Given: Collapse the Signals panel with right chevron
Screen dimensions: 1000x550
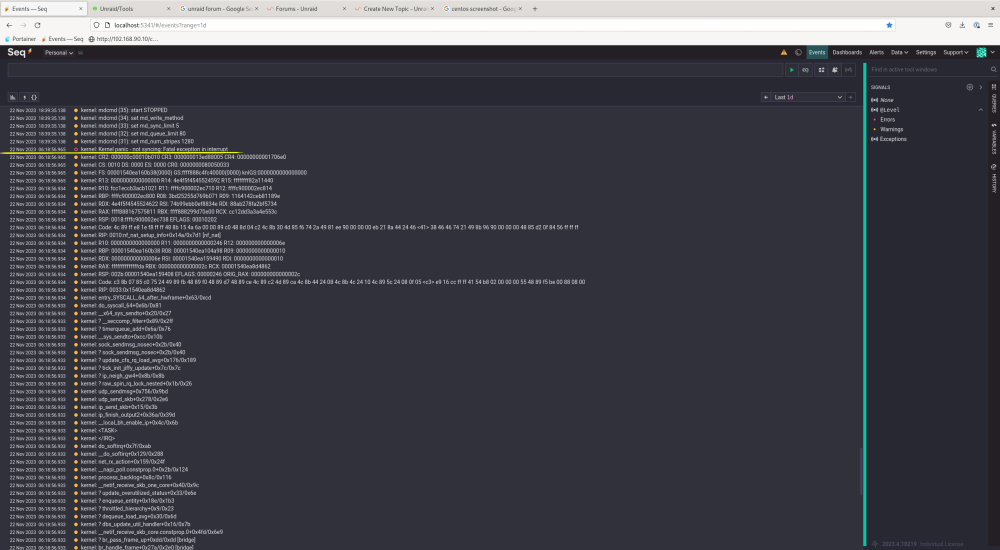Looking at the screenshot, I should coord(980,87).
